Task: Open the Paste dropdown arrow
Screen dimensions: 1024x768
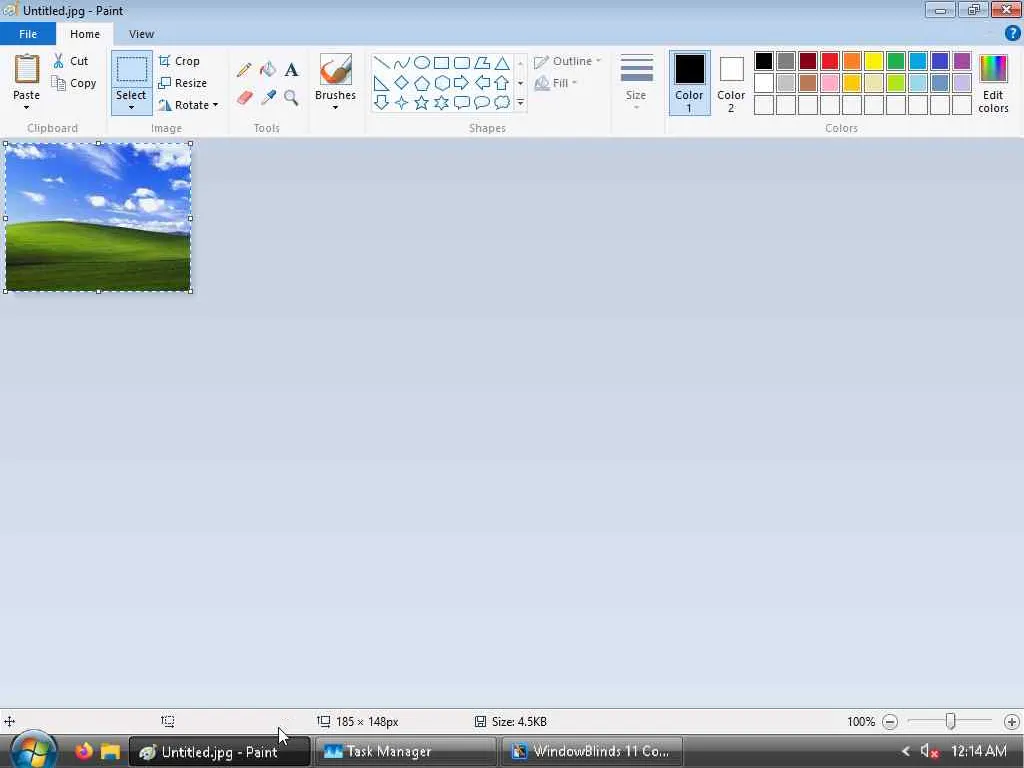Action: [26, 108]
